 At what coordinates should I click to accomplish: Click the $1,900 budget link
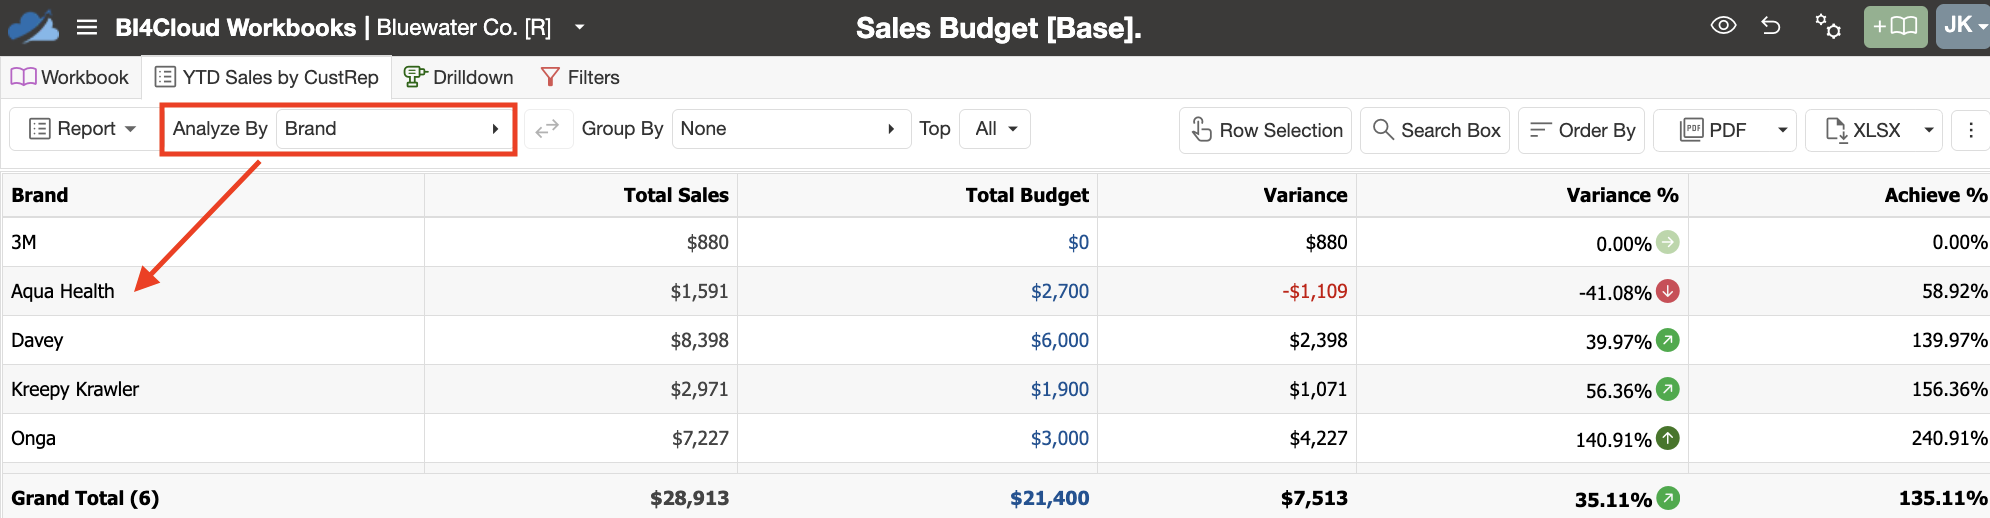click(x=1060, y=389)
